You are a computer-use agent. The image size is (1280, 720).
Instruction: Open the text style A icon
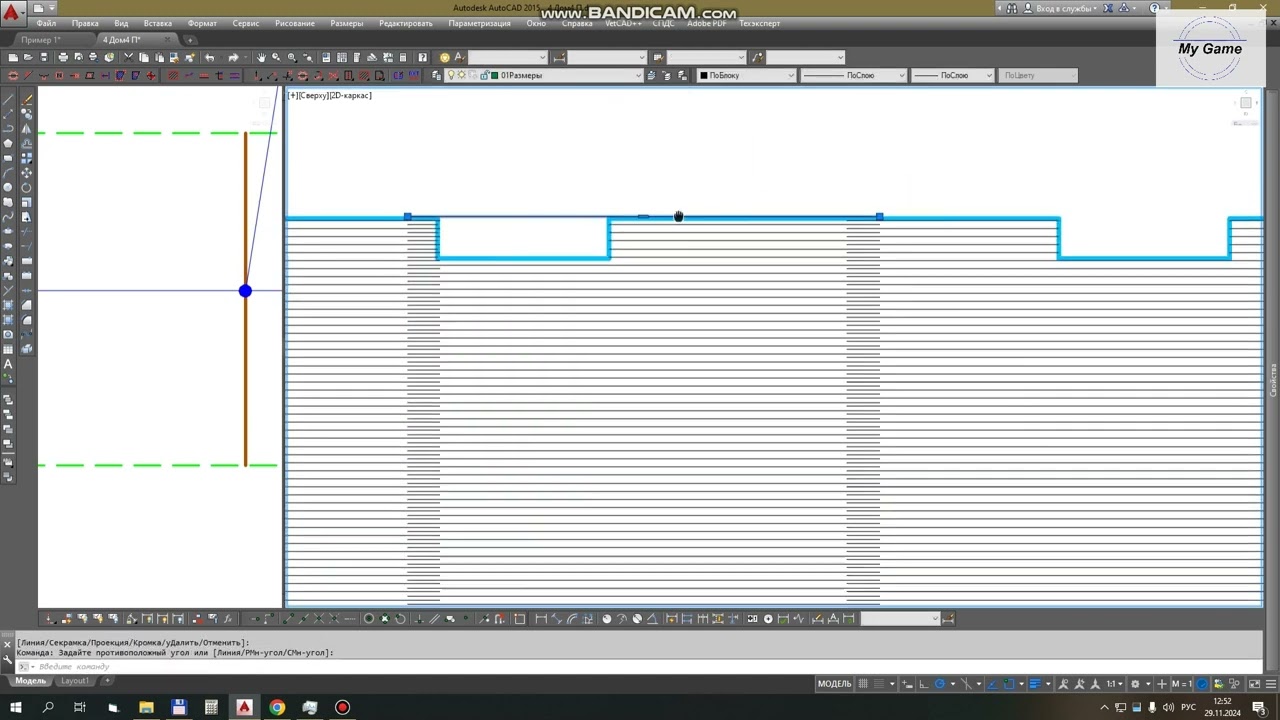point(459,57)
